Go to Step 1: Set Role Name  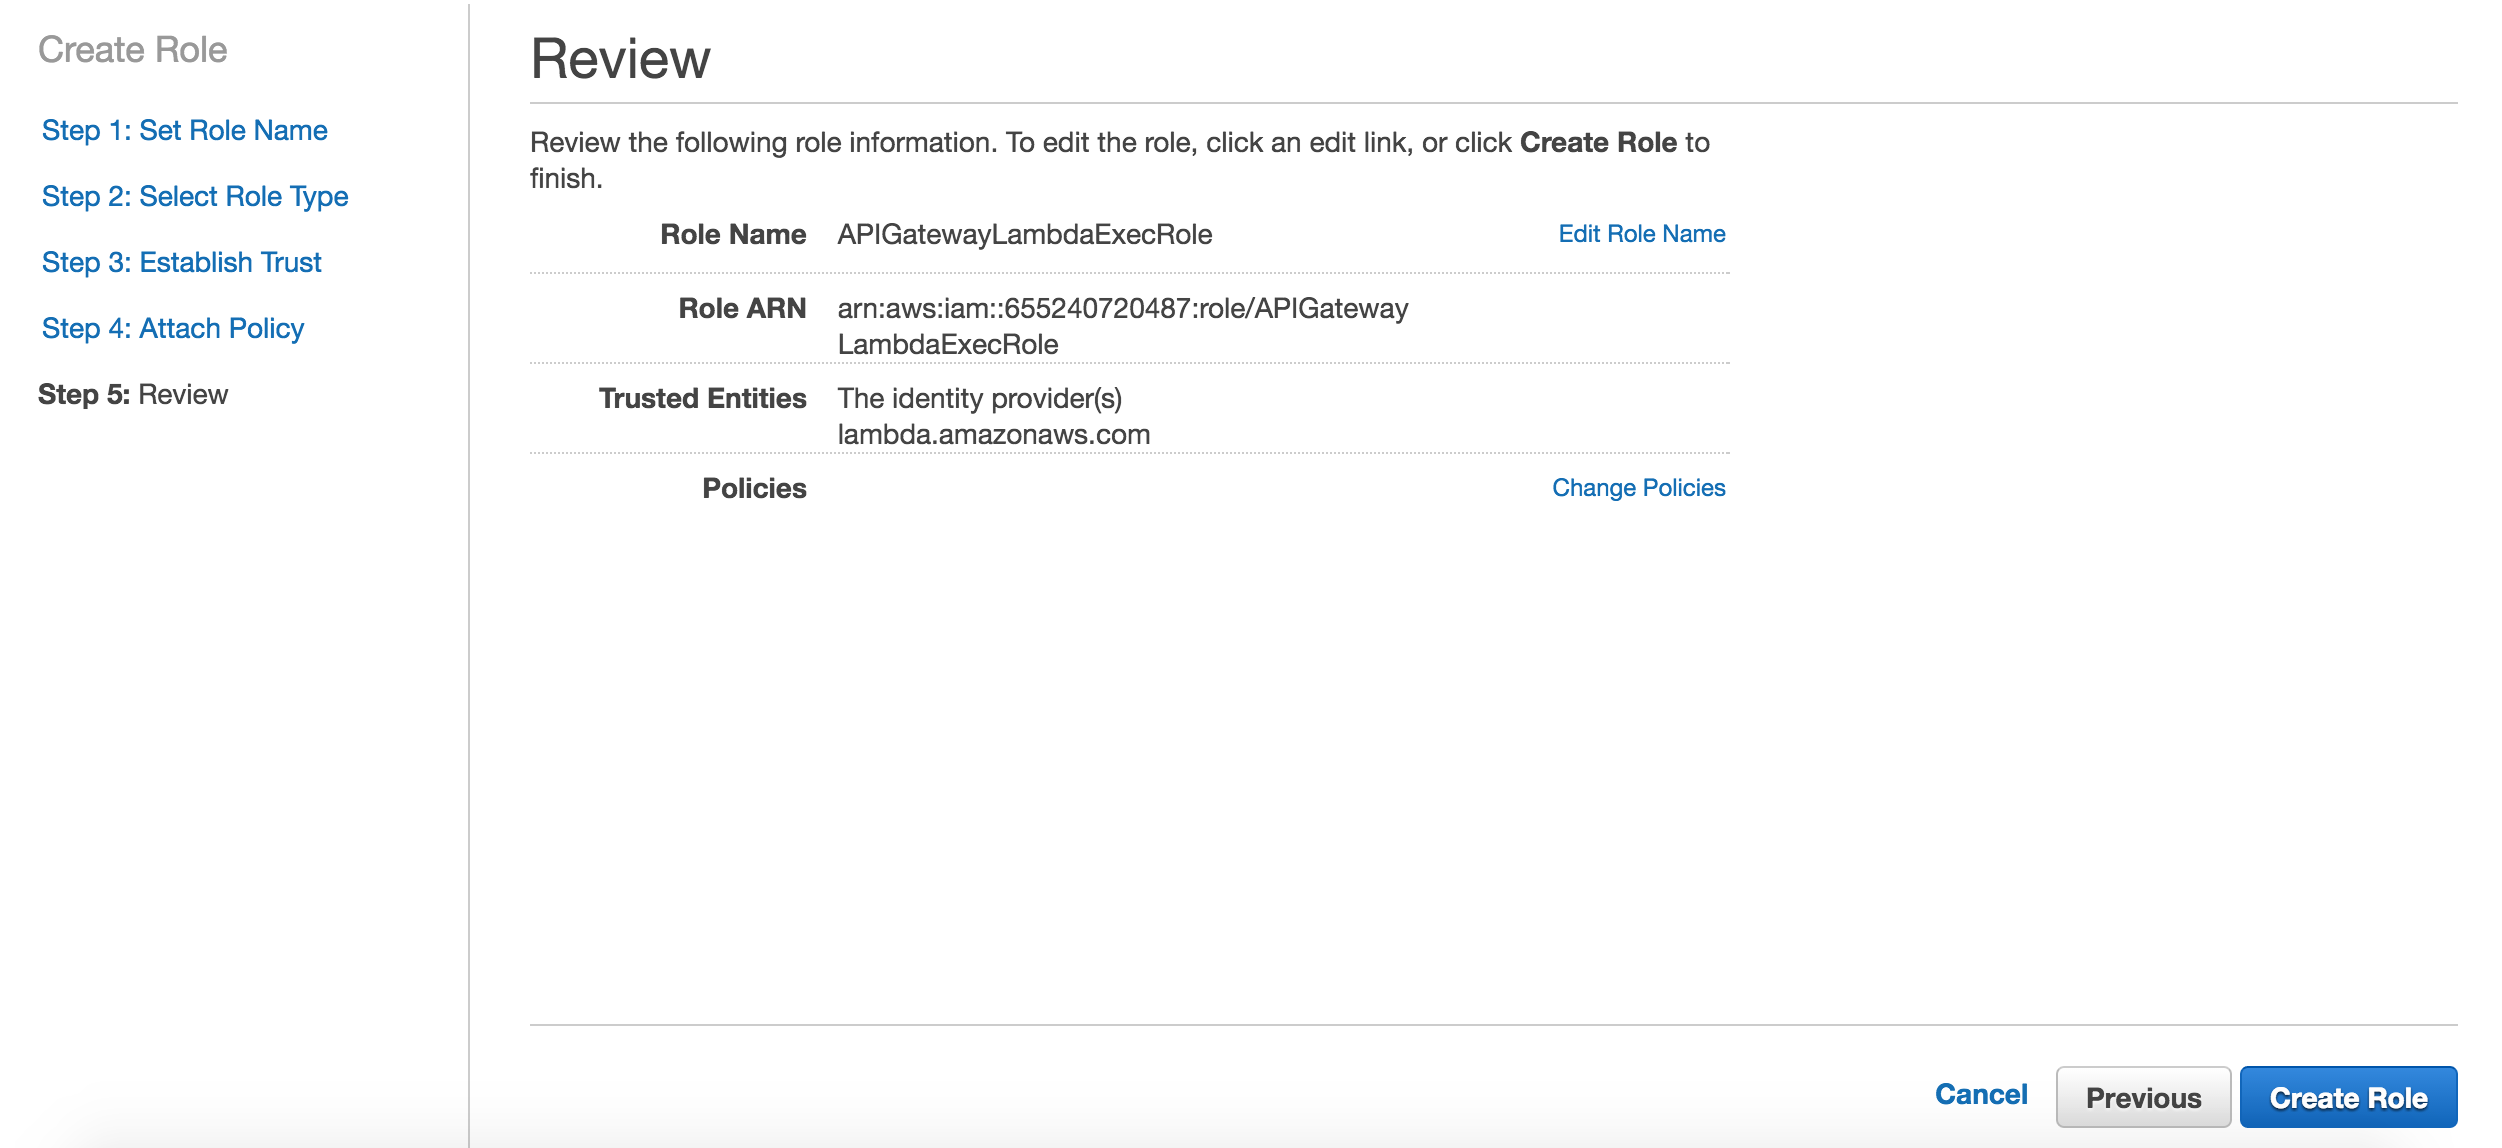pos(184,131)
